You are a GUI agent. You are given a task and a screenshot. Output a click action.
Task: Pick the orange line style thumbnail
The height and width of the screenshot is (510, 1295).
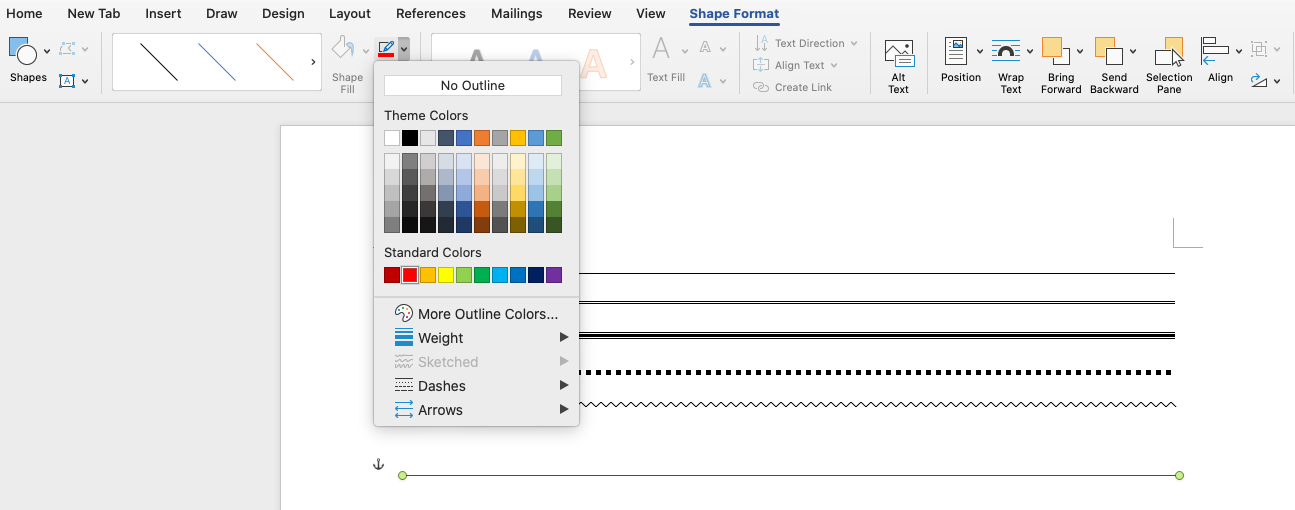275,62
